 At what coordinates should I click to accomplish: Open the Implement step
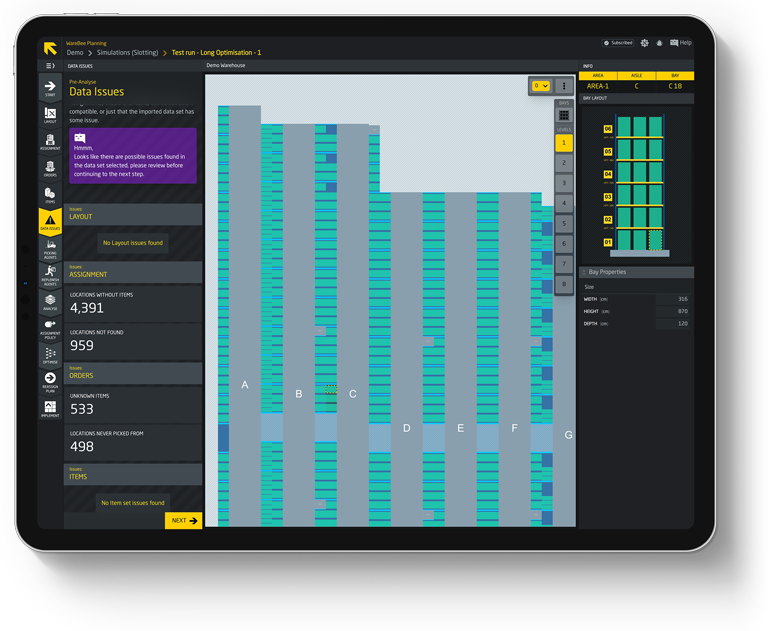[x=50, y=409]
